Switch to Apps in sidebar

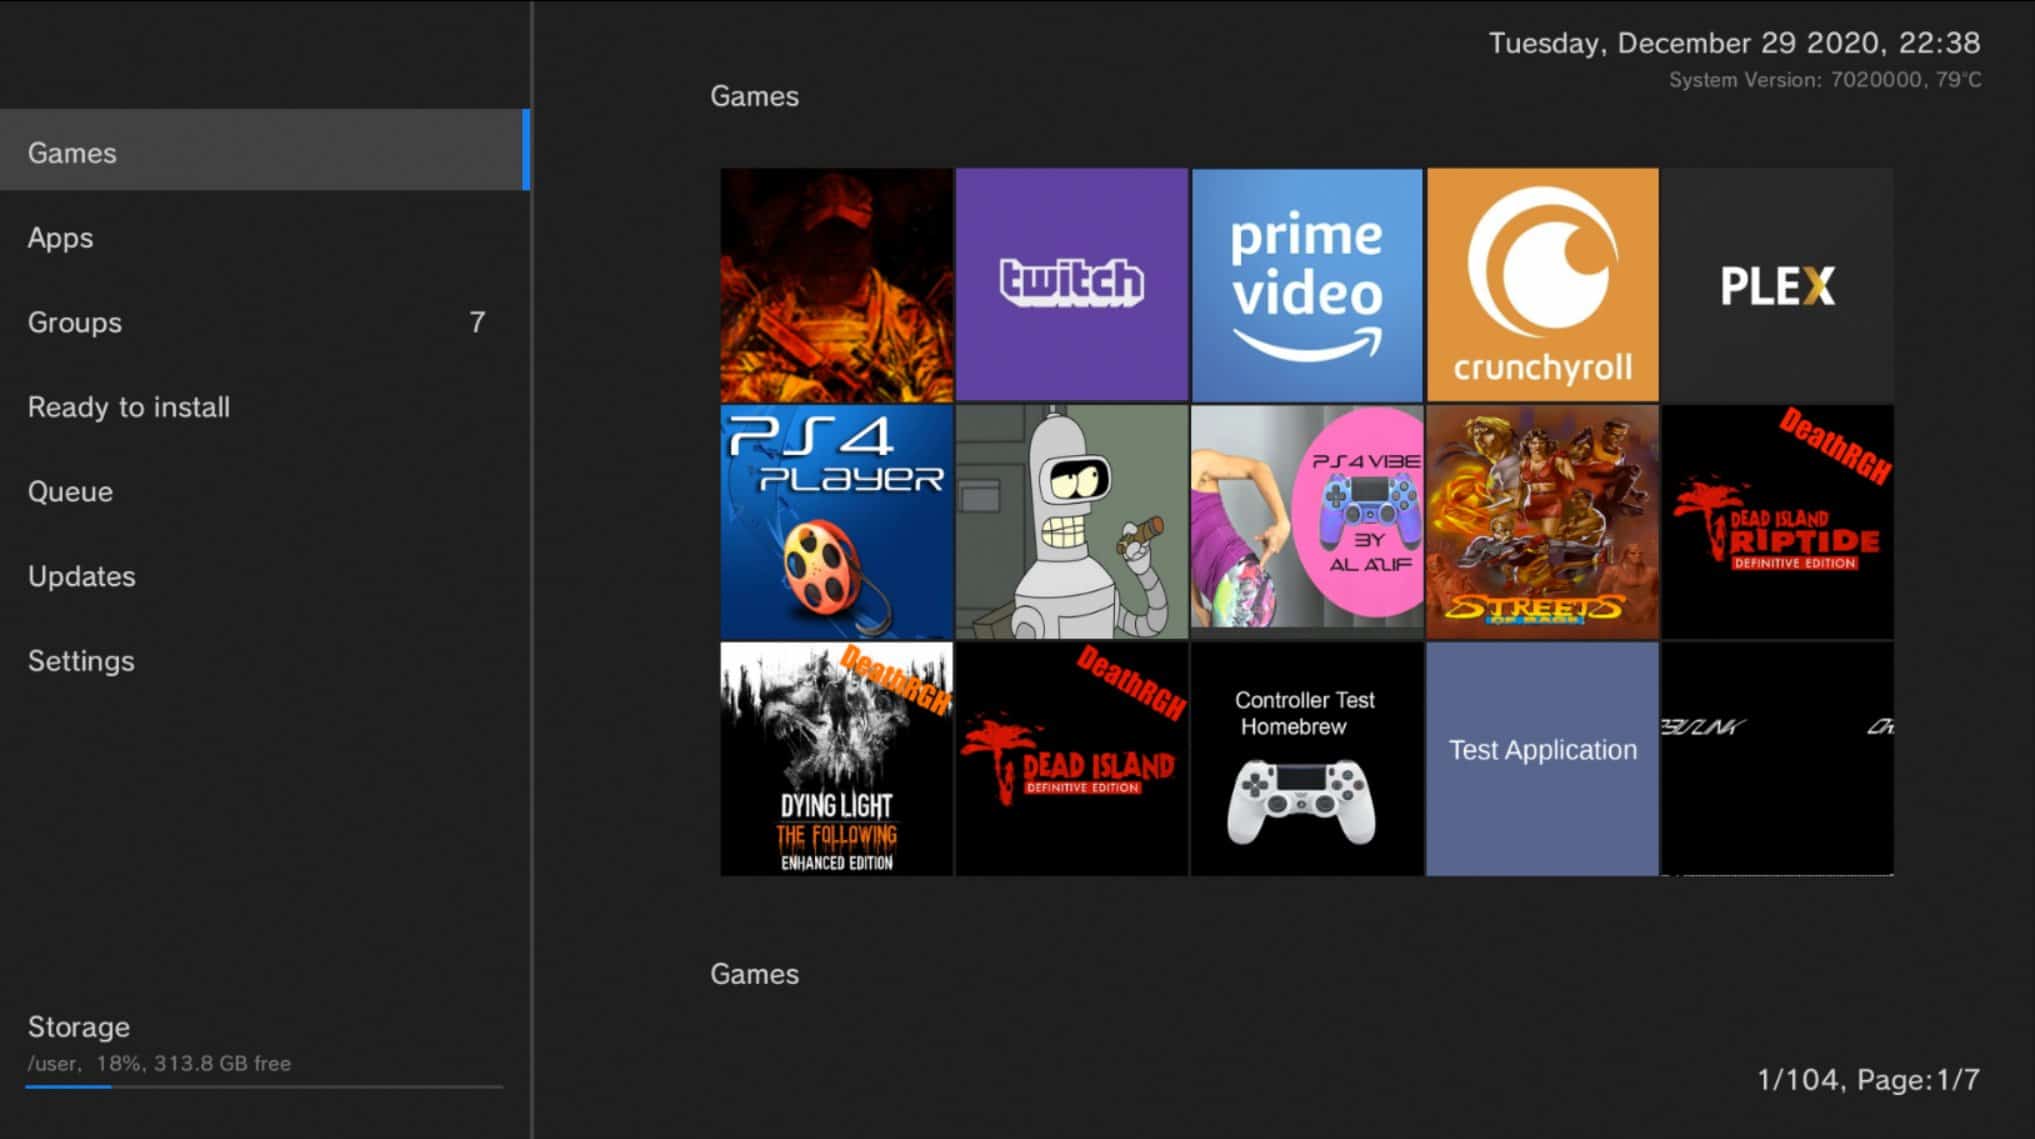(x=61, y=238)
